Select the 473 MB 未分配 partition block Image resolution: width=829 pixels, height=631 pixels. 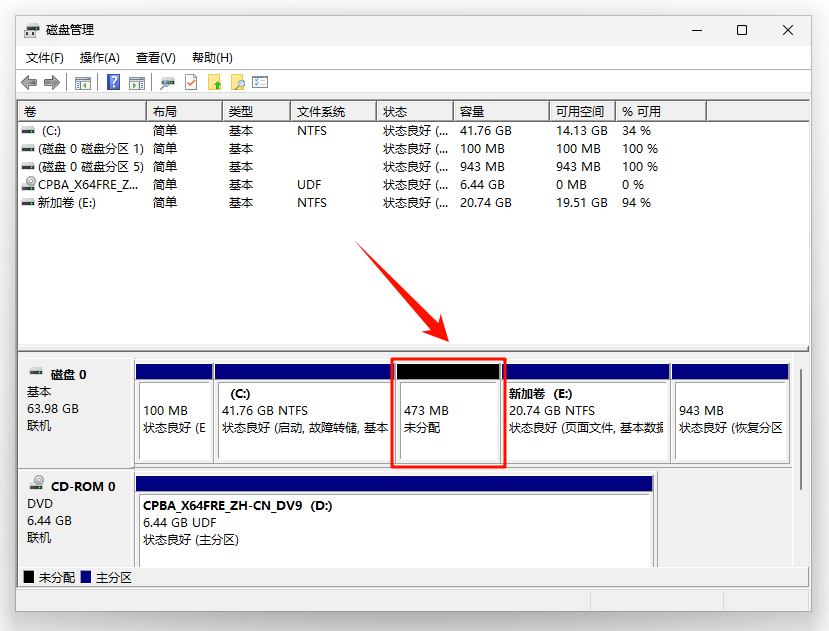448,413
